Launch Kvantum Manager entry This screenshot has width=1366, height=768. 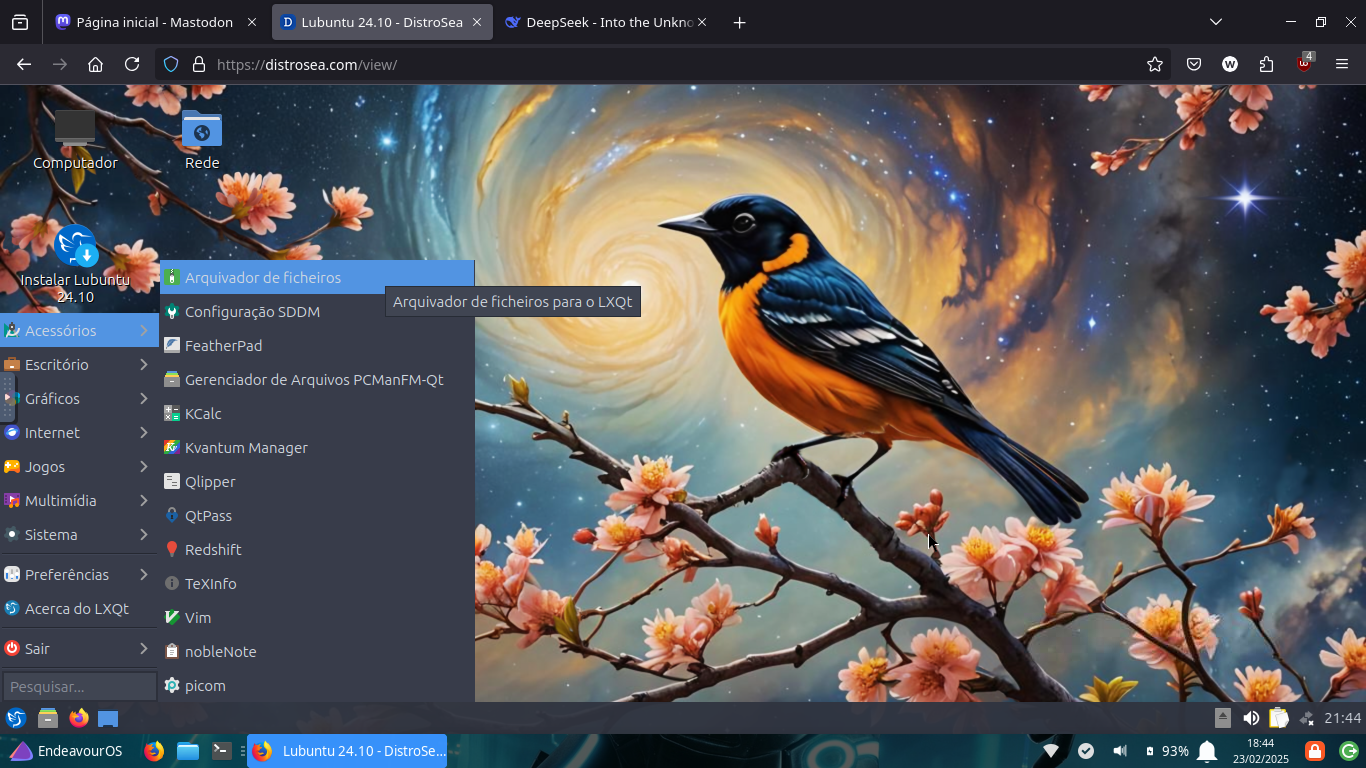click(x=317, y=448)
